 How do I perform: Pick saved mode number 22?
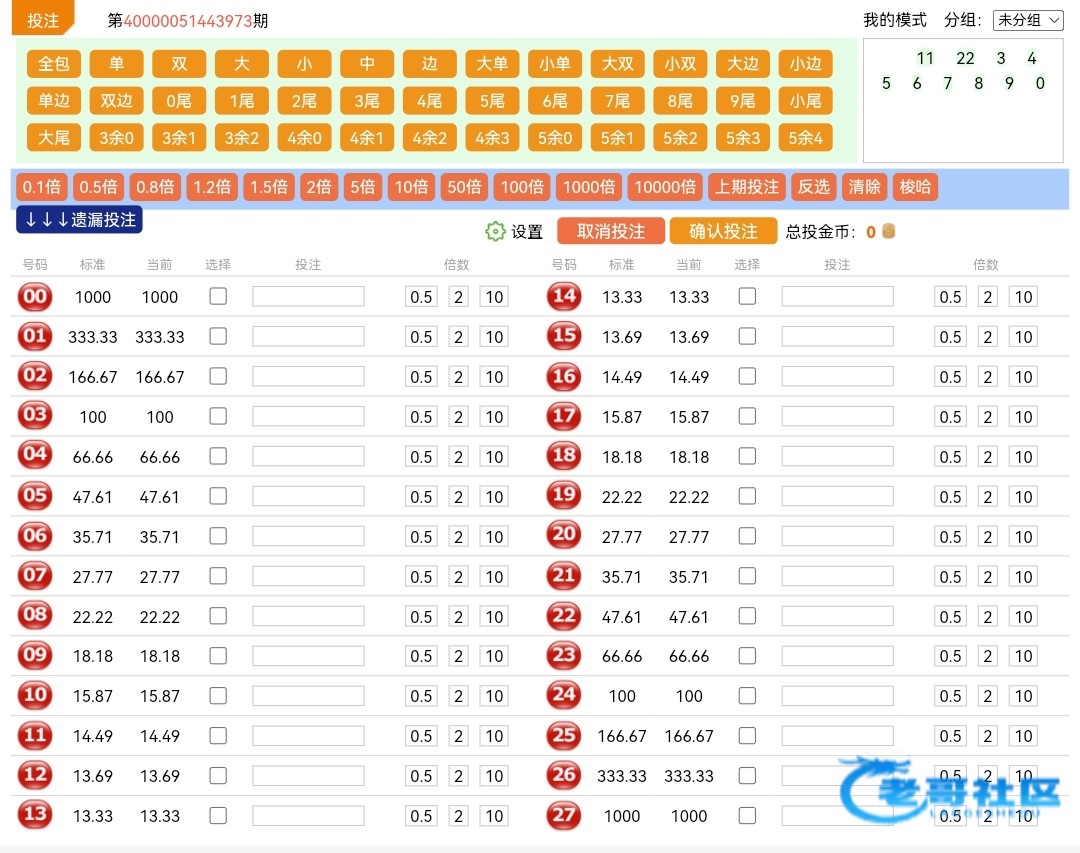965,58
